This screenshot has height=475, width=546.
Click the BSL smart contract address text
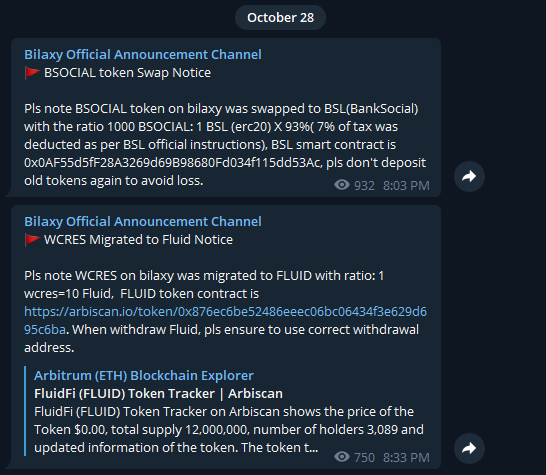coord(173,163)
